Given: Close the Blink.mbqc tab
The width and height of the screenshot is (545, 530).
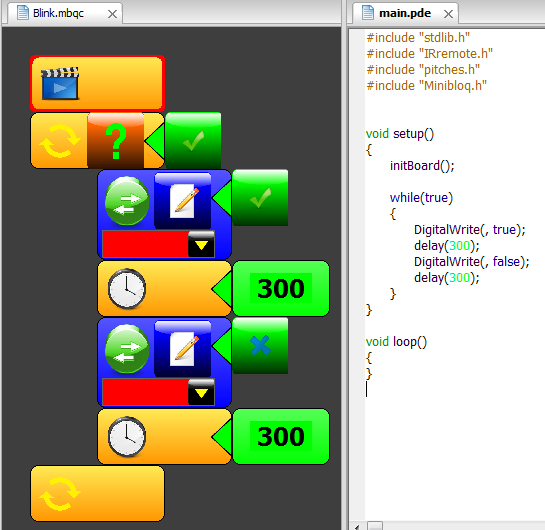Looking at the screenshot, I should coord(112,14).
